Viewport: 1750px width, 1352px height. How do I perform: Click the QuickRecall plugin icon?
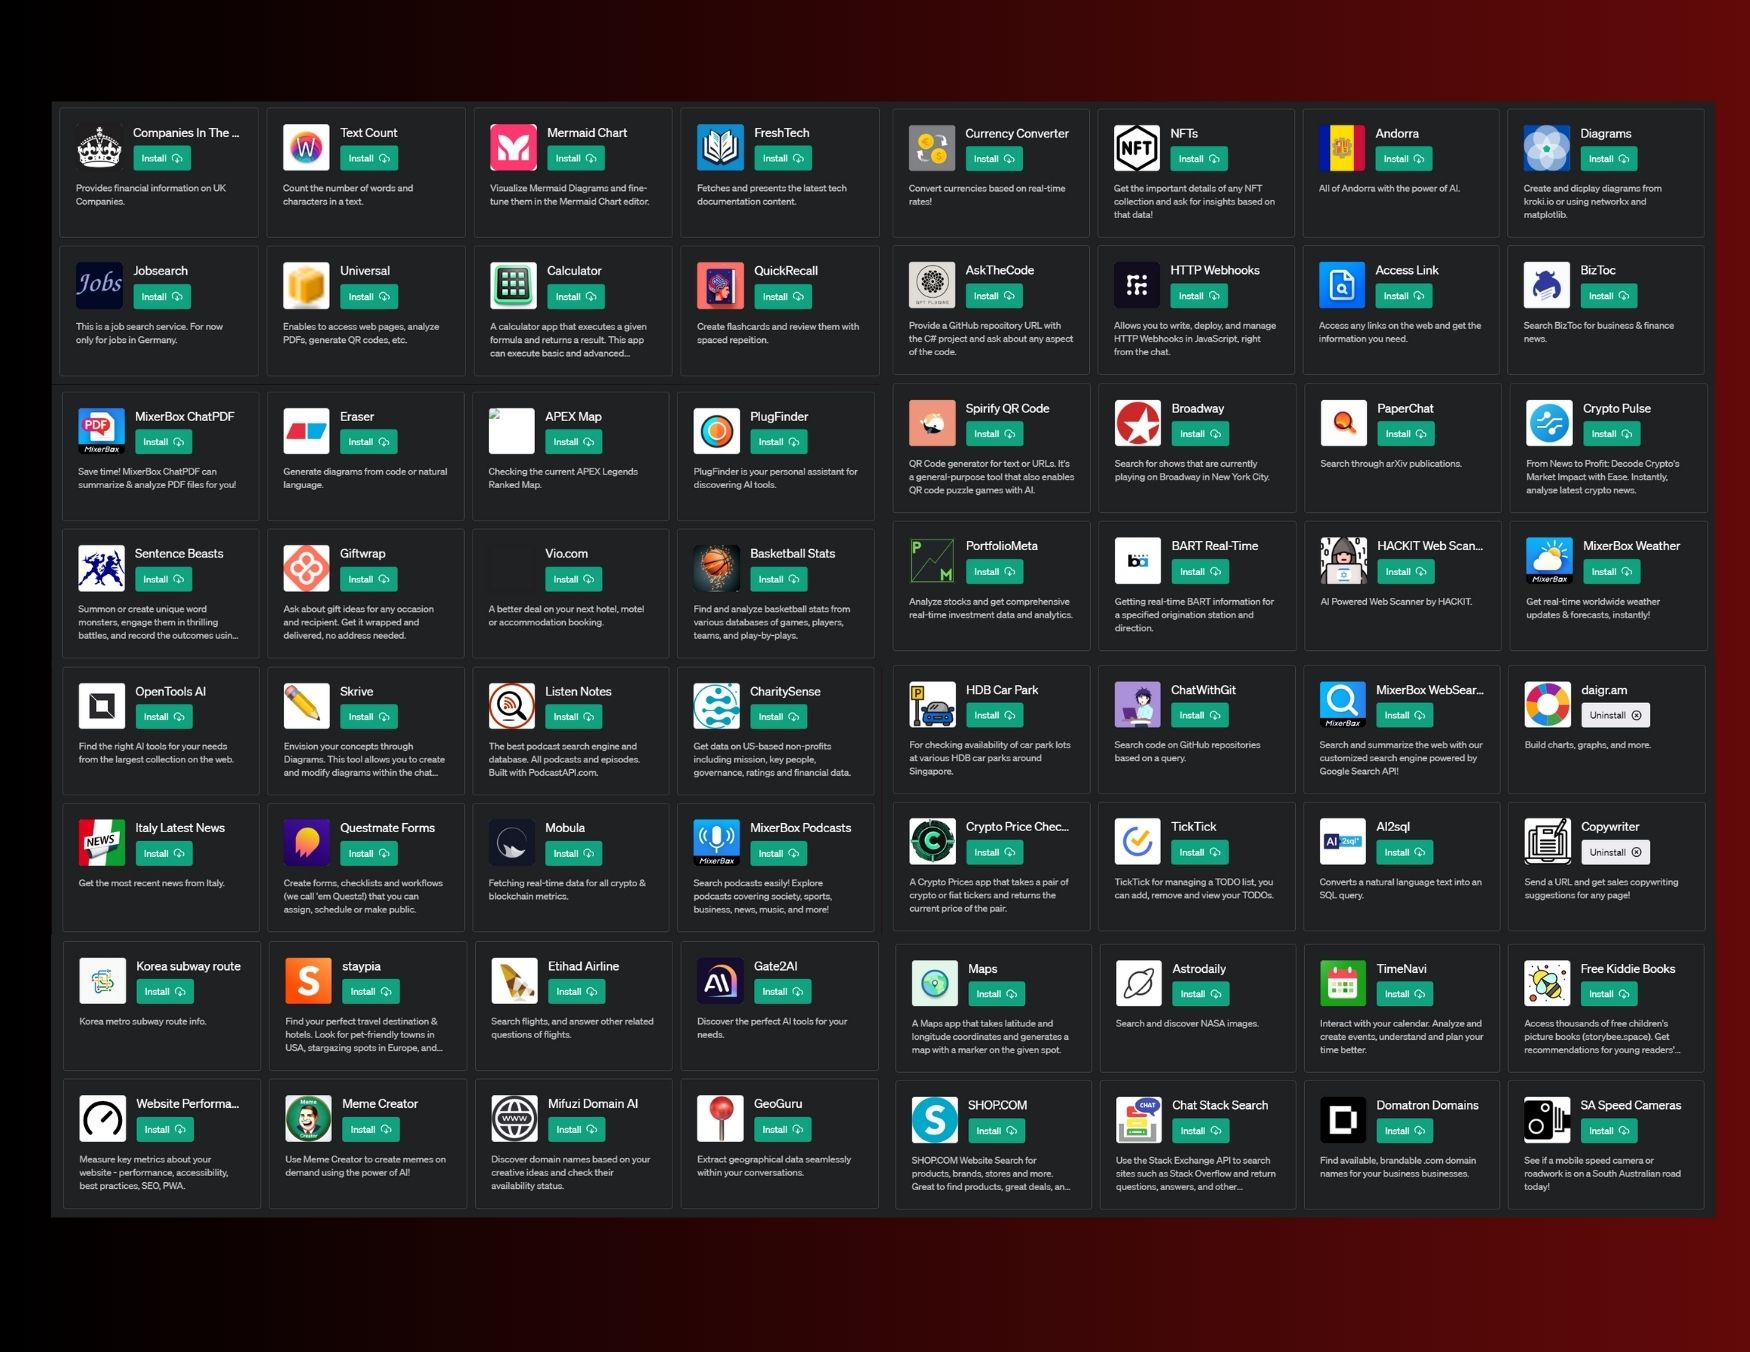tap(720, 286)
